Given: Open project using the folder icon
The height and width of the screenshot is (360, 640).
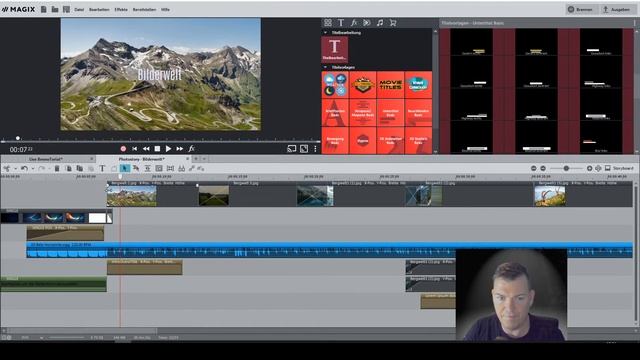Looking at the screenshot, I should tap(55, 9).
